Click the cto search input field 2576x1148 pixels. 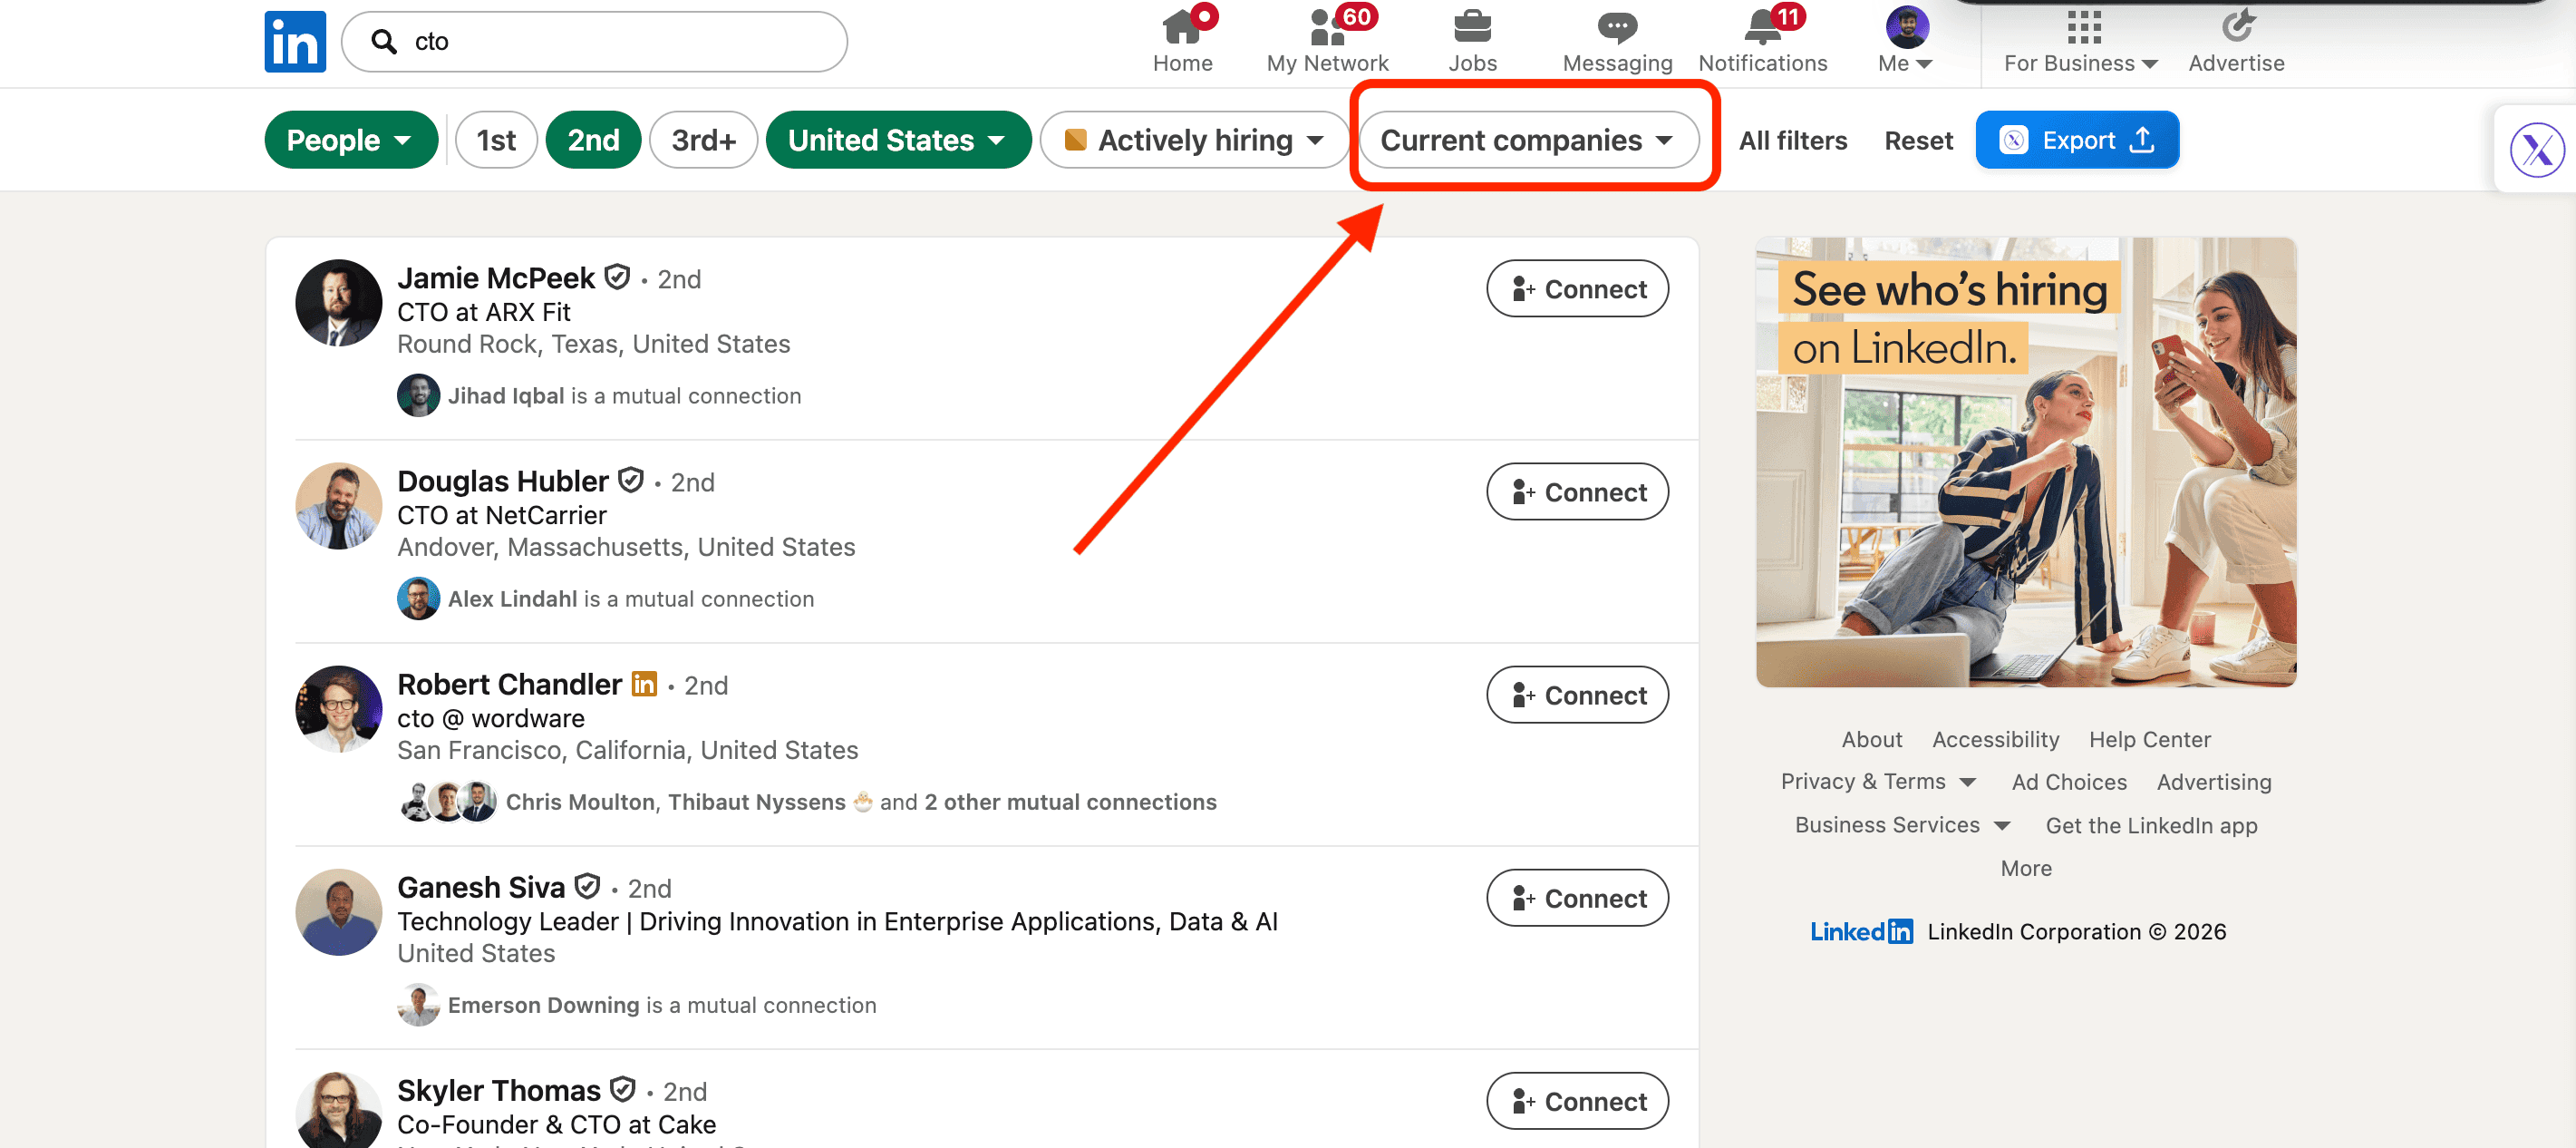tap(610, 41)
